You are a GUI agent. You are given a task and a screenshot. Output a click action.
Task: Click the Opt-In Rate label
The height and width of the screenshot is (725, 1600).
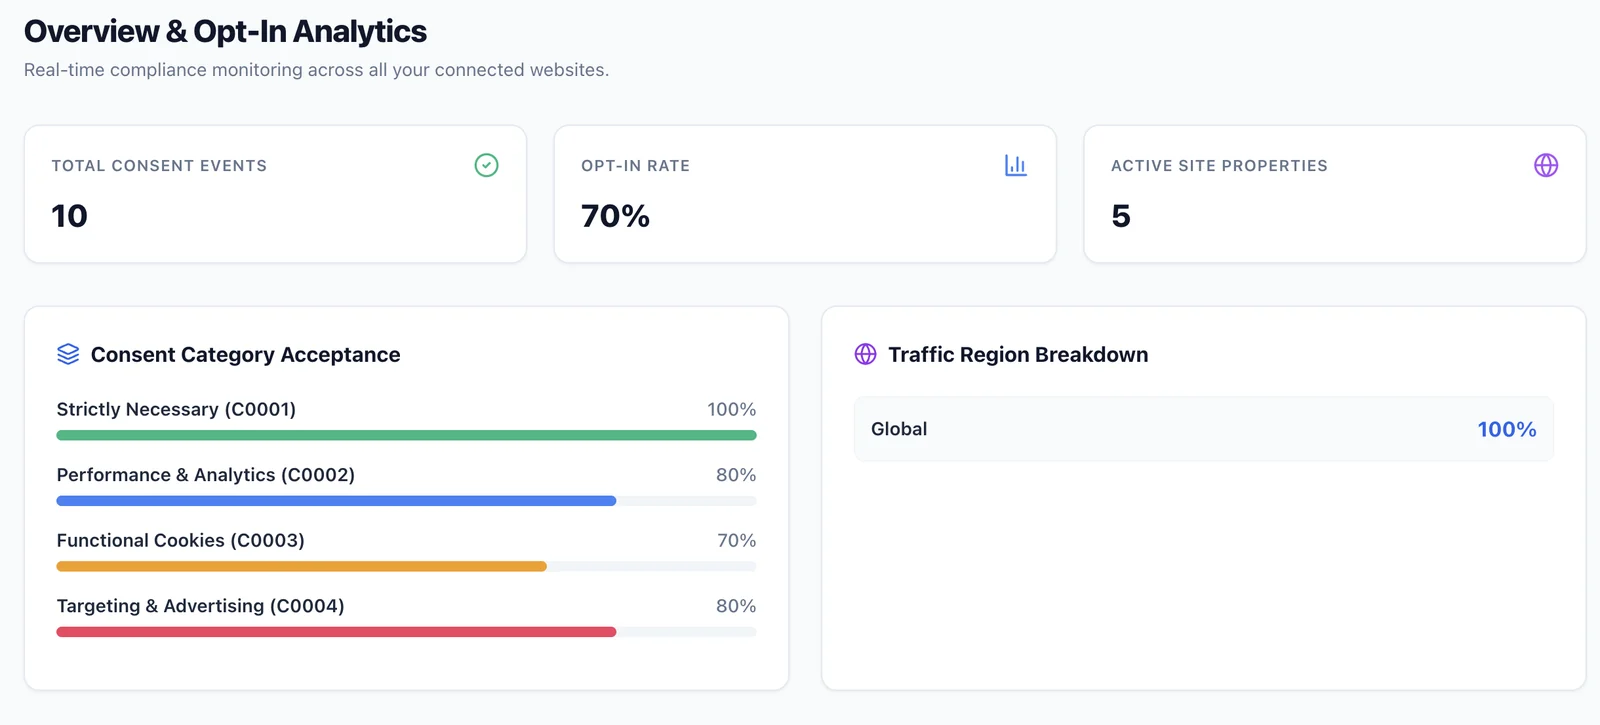click(635, 166)
